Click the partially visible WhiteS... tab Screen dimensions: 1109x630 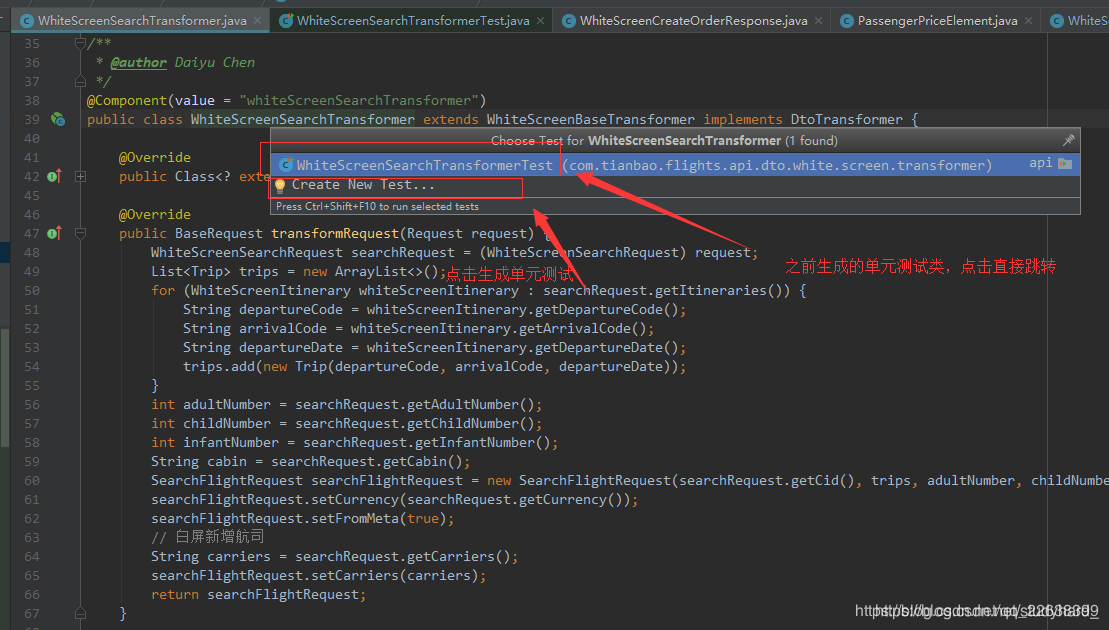coord(1079,21)
